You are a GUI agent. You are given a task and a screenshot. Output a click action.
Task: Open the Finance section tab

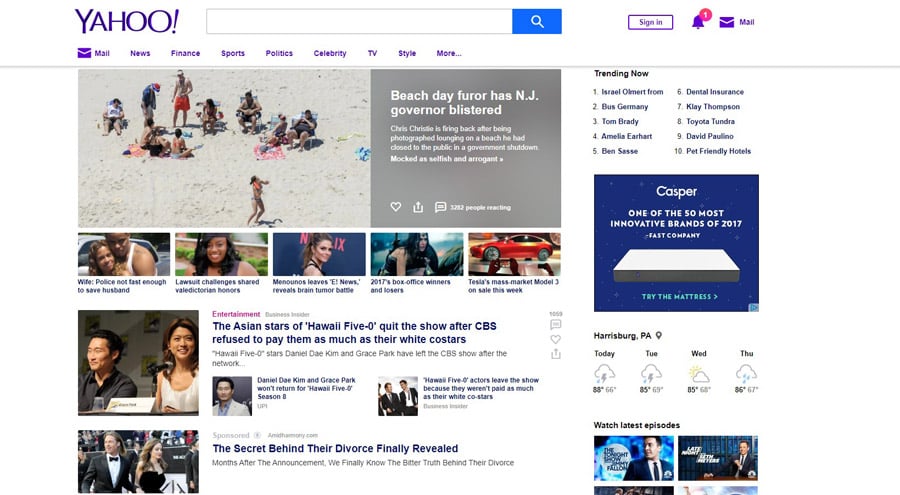[x=185, y=53]
